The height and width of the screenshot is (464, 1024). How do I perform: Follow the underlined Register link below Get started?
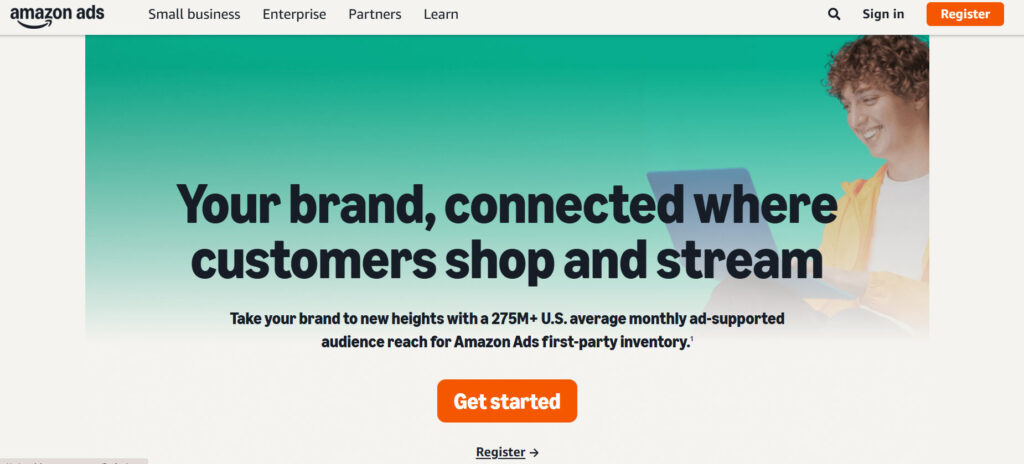point(500,452)
